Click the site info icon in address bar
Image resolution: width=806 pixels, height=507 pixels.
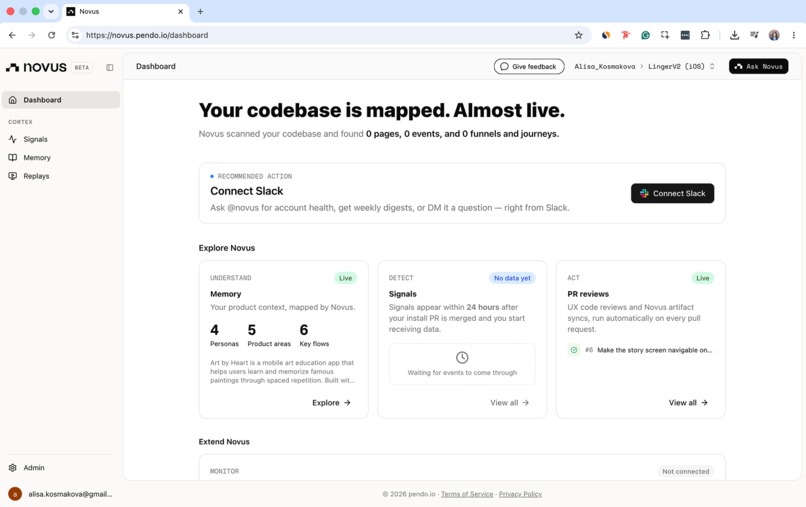75,35
